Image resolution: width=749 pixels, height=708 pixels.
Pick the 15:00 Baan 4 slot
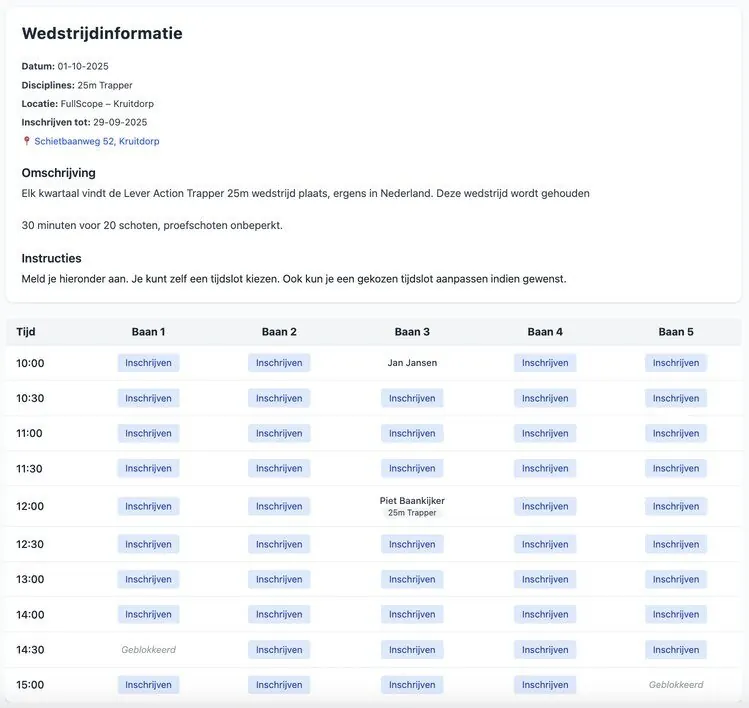pyautogui.click(x=545, y=685)
